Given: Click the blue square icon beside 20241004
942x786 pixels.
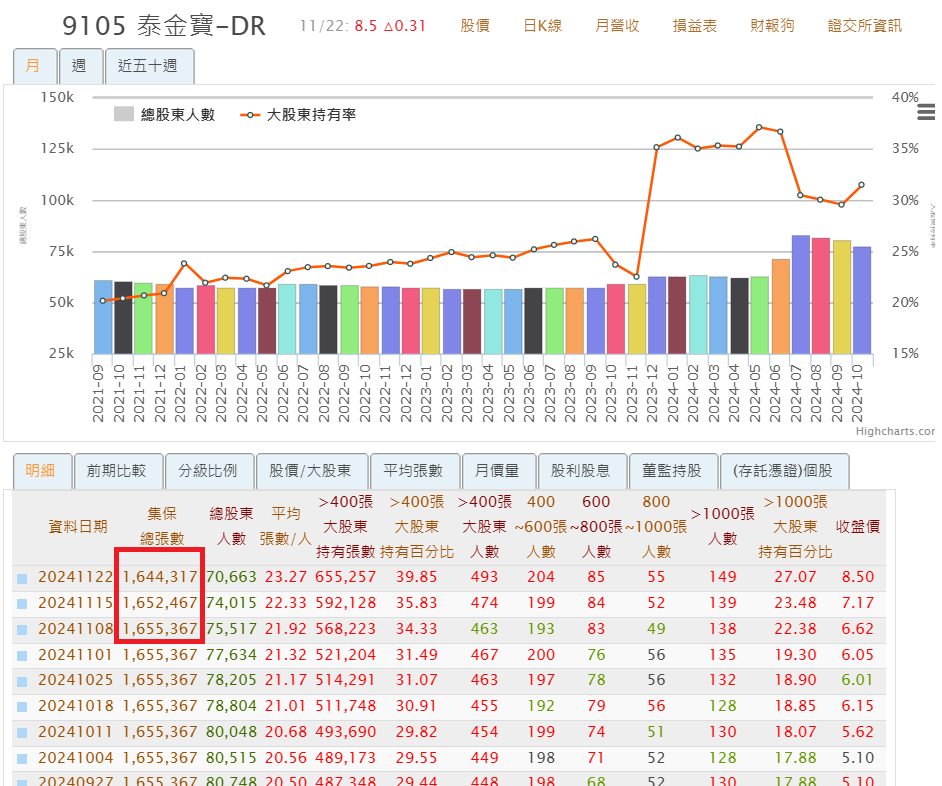Looking at the screenshot, I should tap(22, 758).
